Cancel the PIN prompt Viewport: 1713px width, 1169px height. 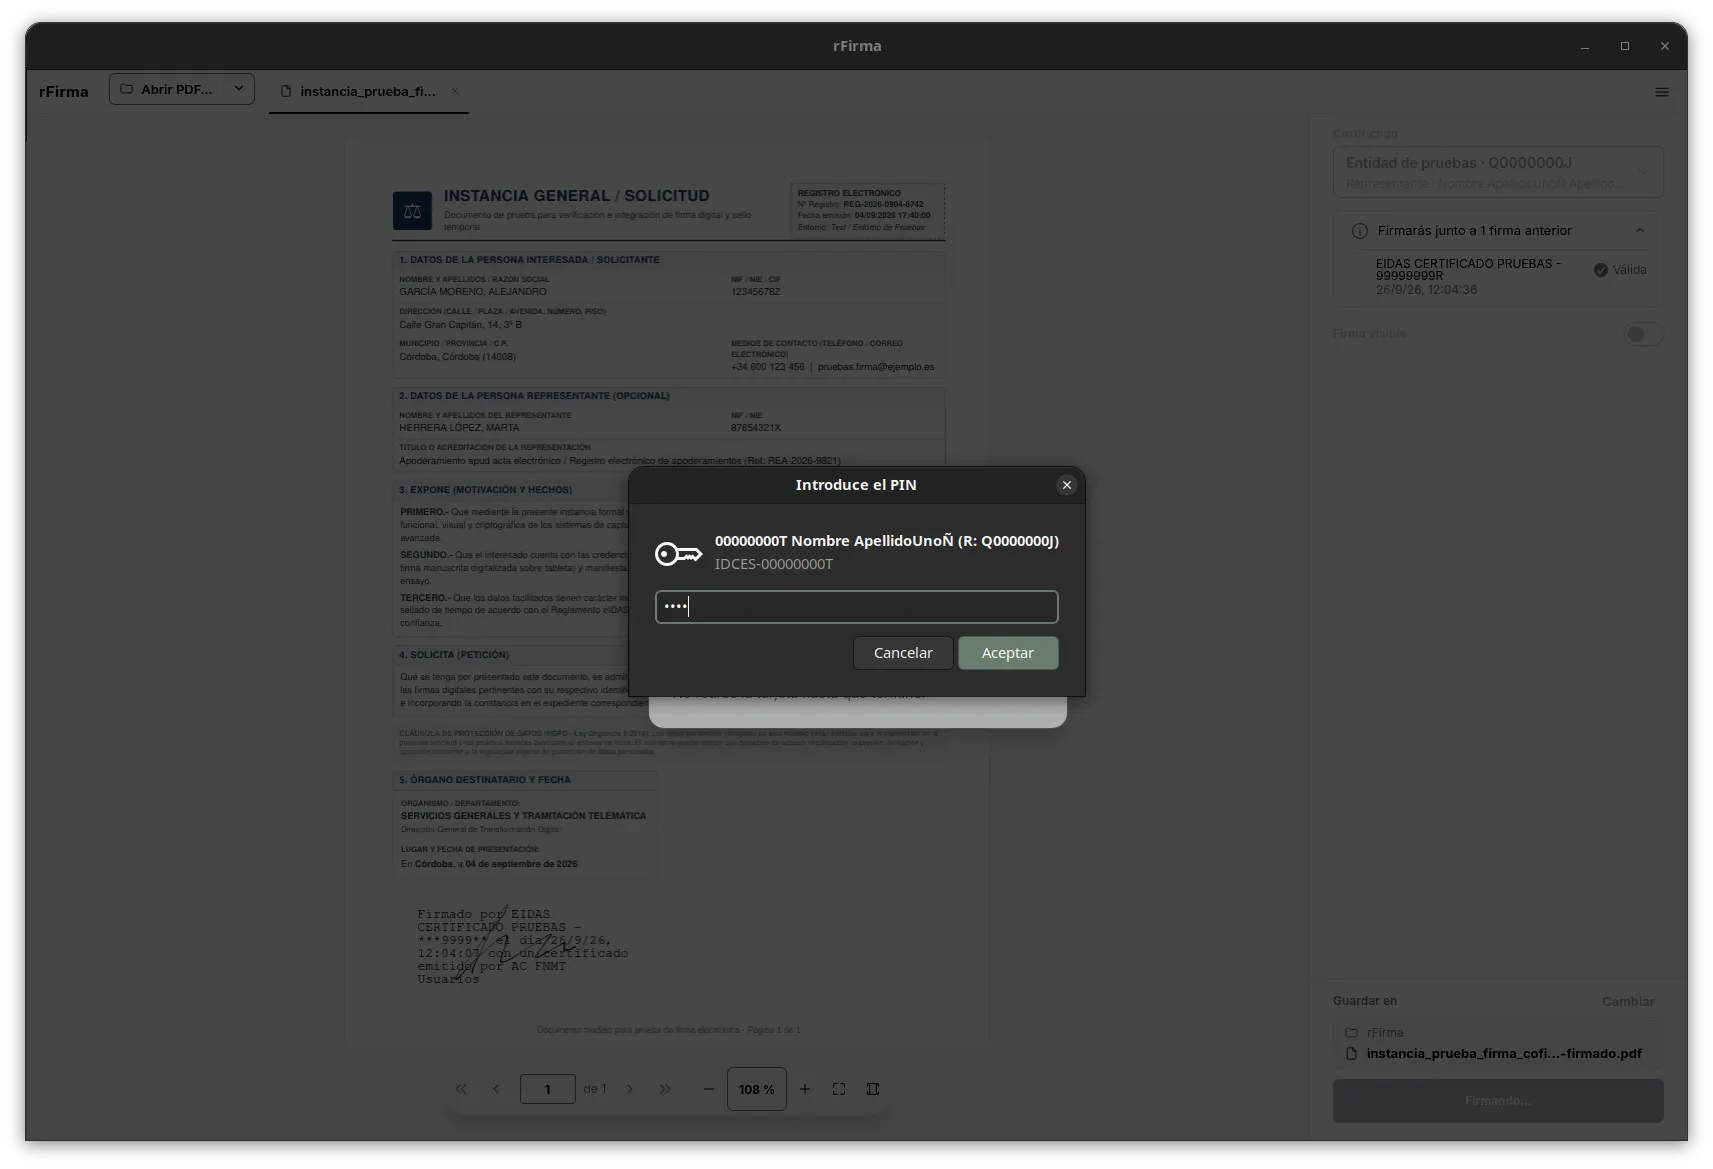pyautogui.click(x=903, y=653)
